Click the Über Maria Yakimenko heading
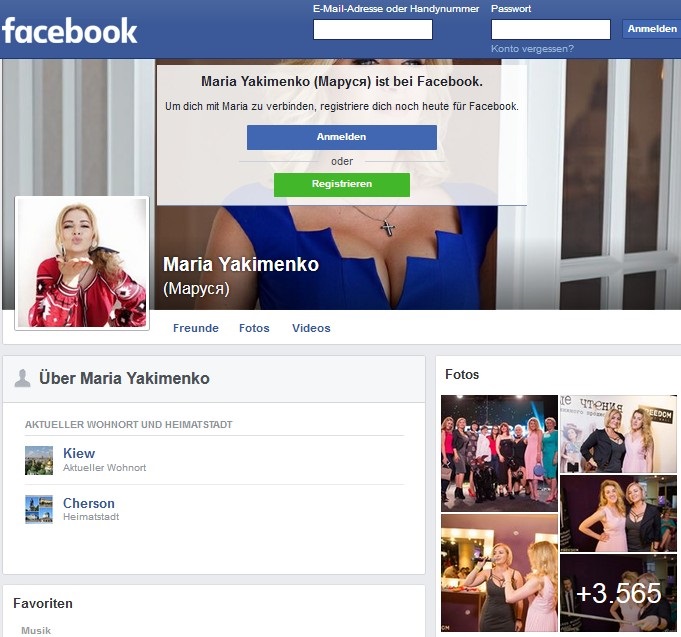The height and width of the screenshot is (637, 681). click(x=124, y=378)
